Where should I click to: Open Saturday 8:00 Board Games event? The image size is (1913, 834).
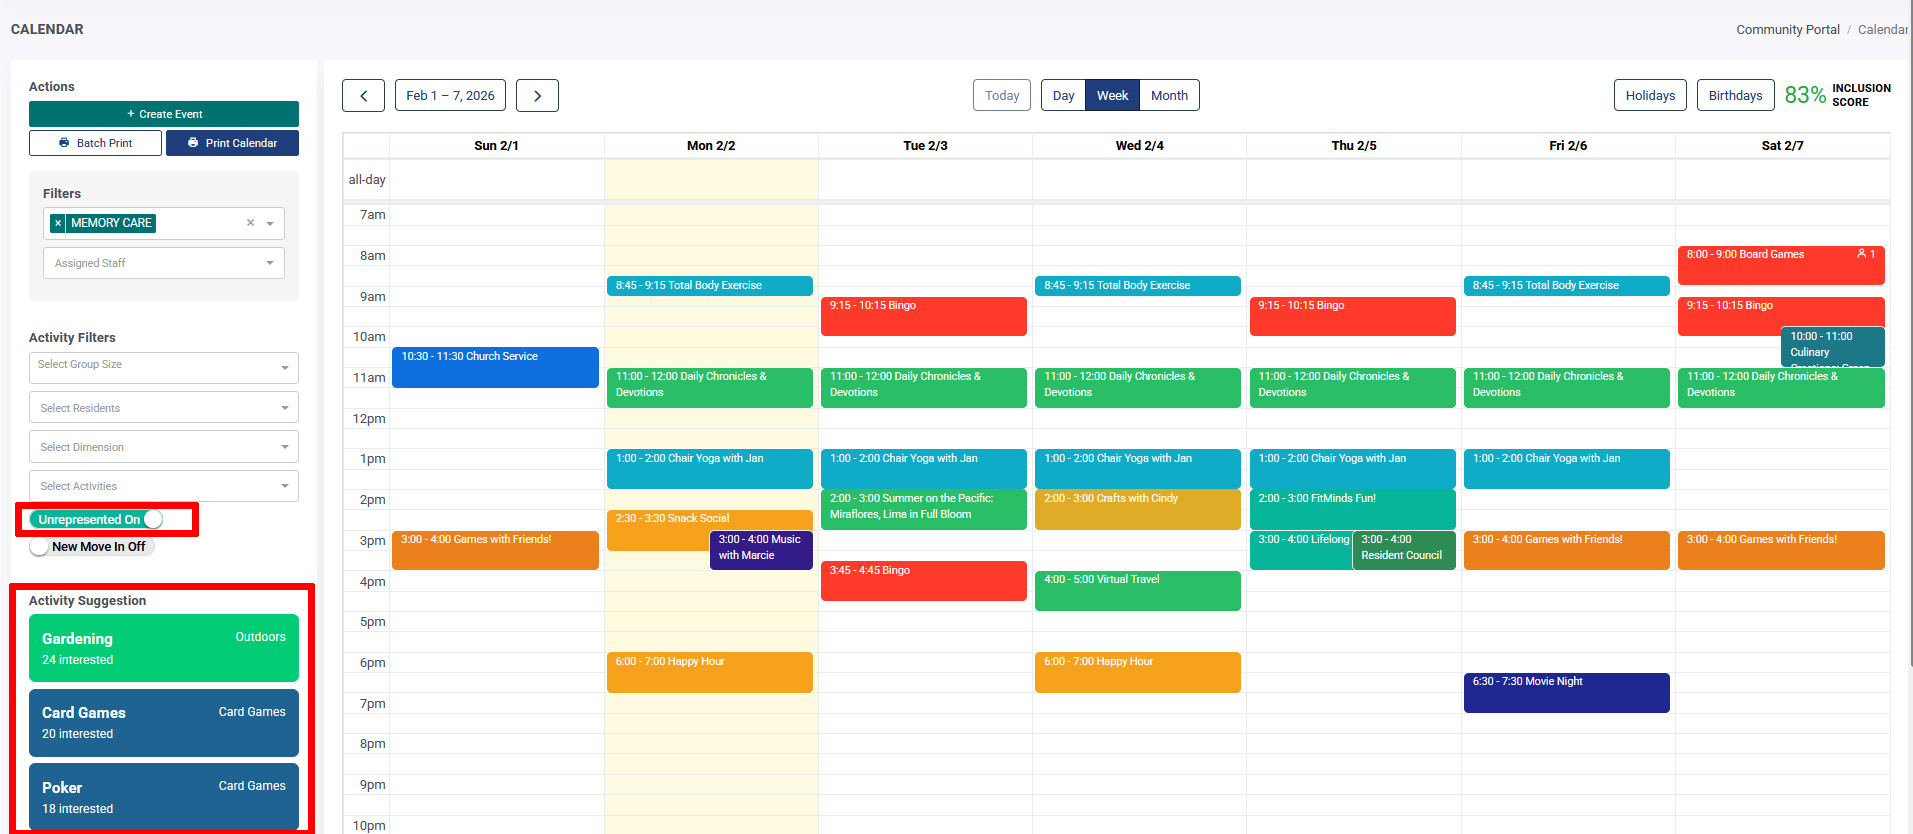pos(1781,265)
